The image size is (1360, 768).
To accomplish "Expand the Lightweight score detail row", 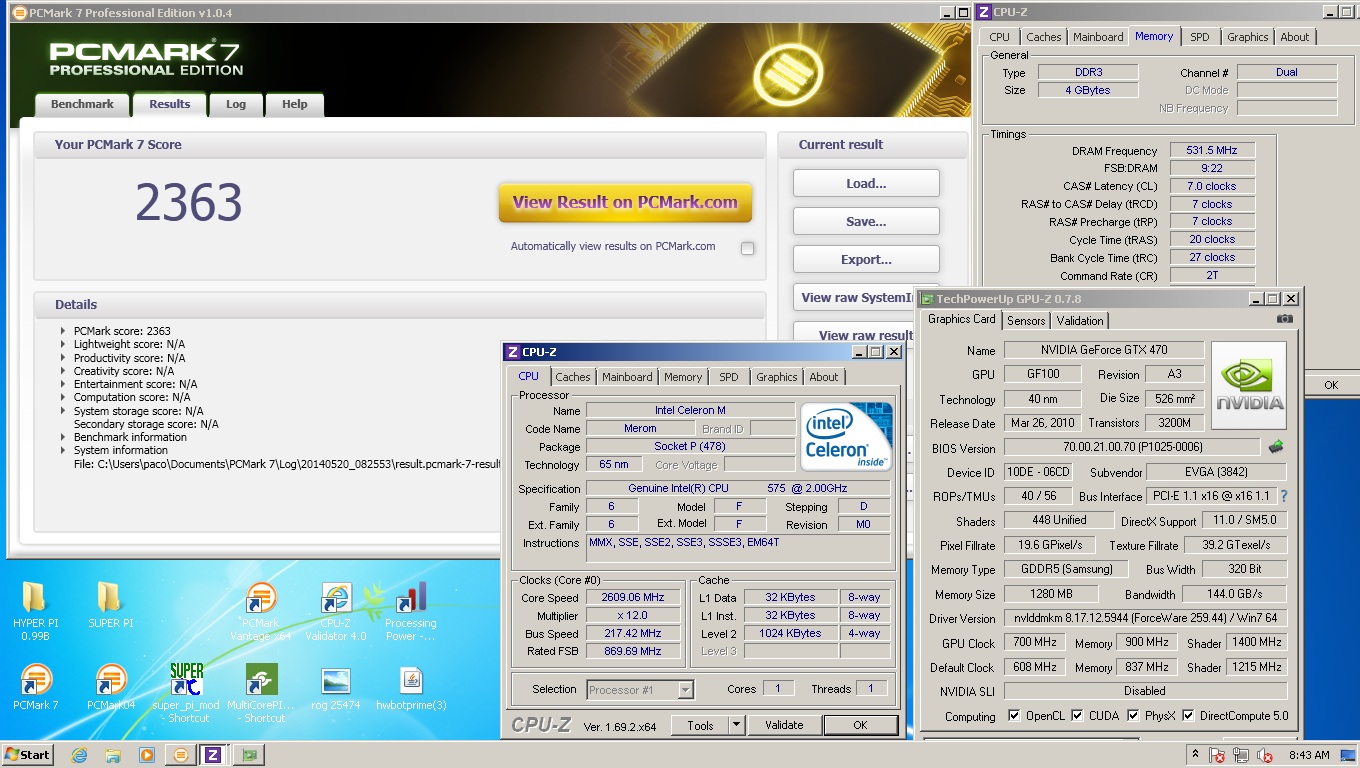I will click(64, 344).
